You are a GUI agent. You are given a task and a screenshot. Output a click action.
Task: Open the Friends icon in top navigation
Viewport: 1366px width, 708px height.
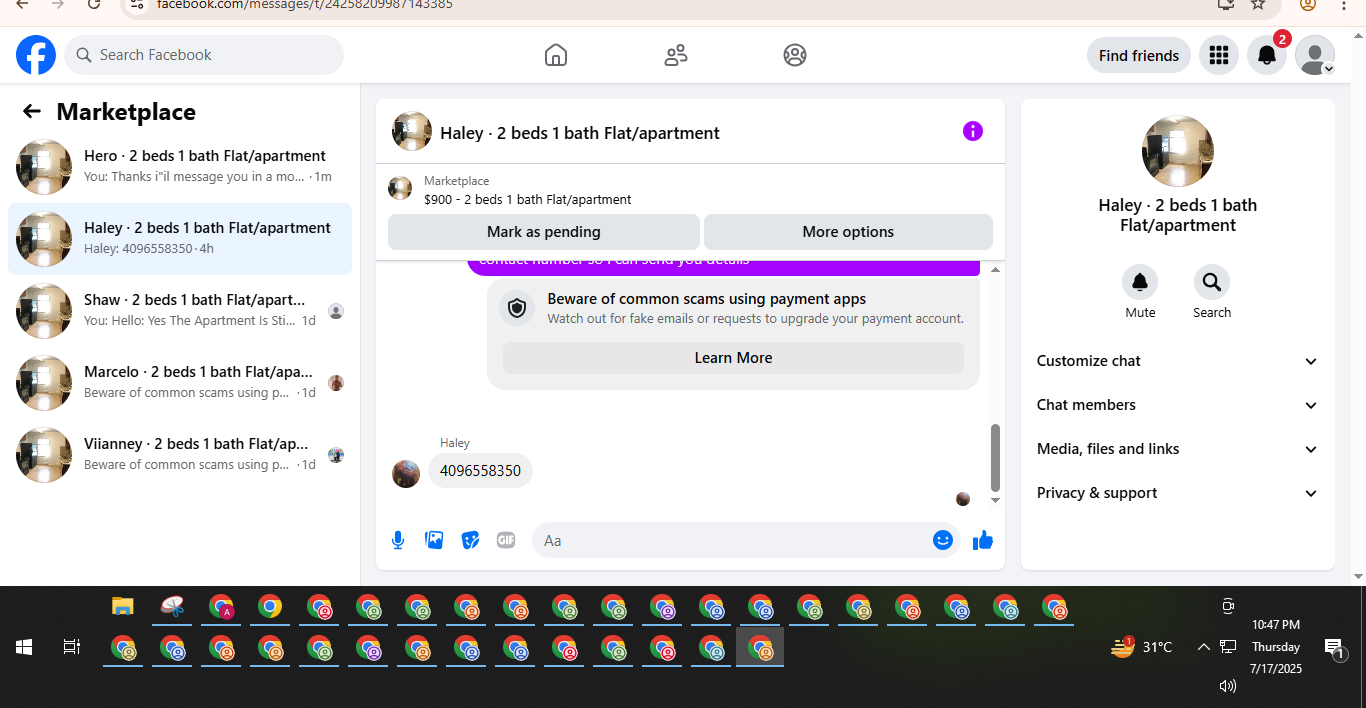click(x=676, y=55)
